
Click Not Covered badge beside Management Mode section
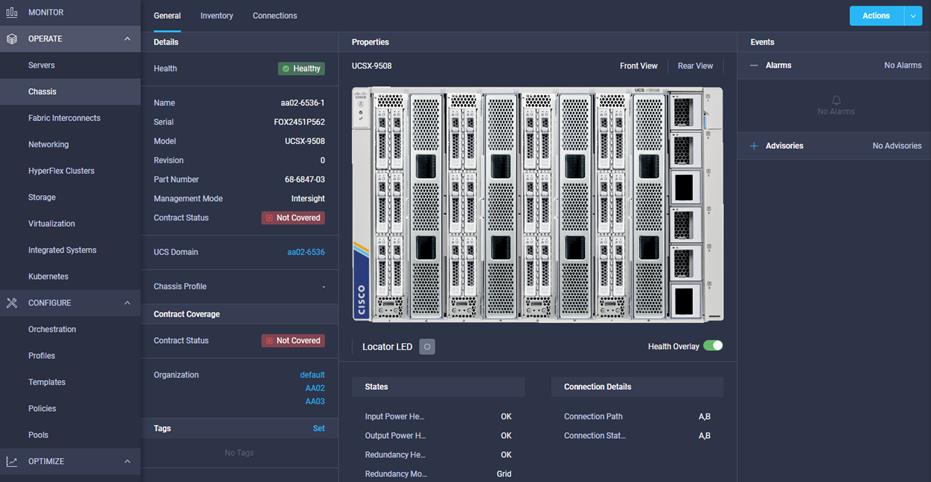tap(293, 218)
